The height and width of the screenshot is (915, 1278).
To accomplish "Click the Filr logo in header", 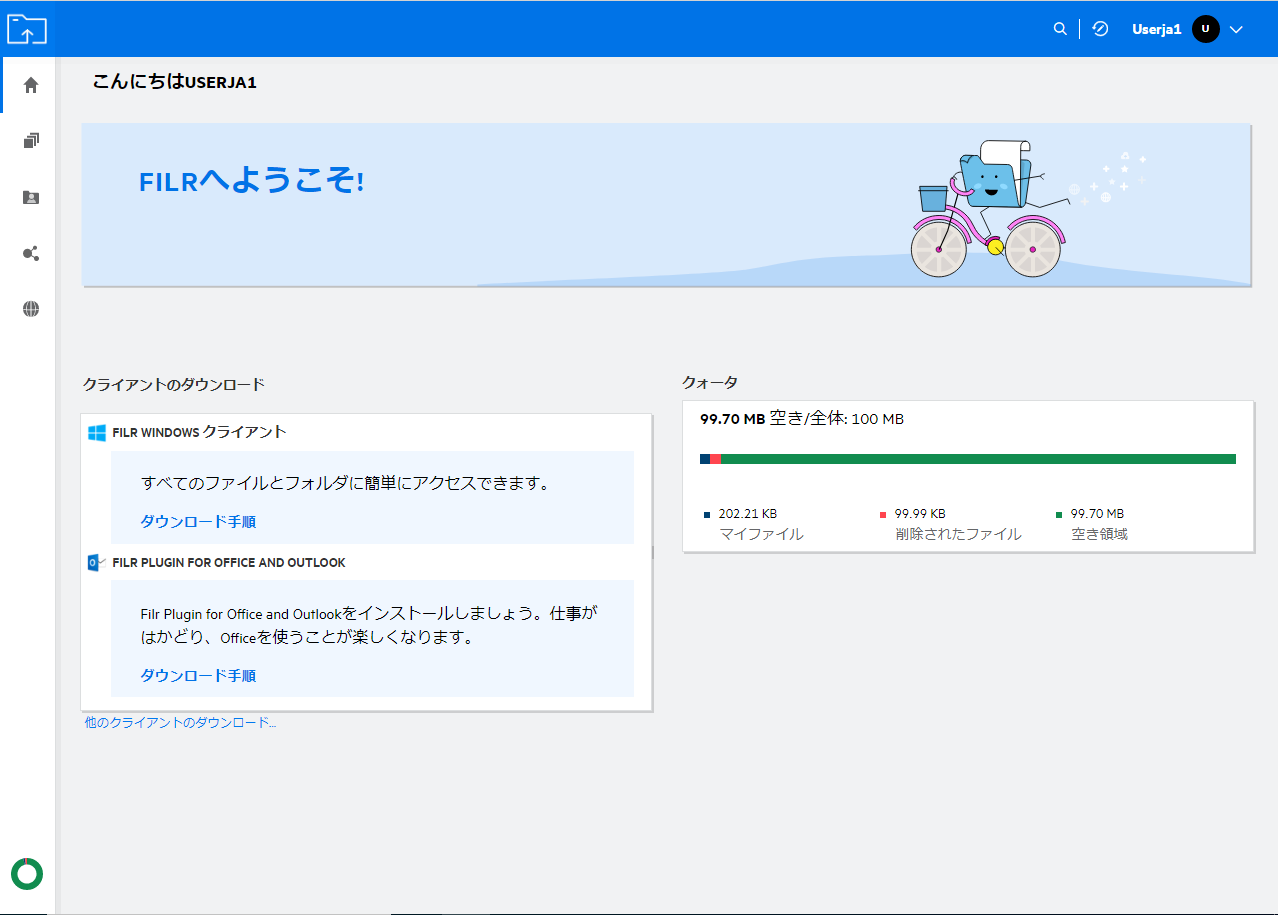I will (x=27, y=29).
